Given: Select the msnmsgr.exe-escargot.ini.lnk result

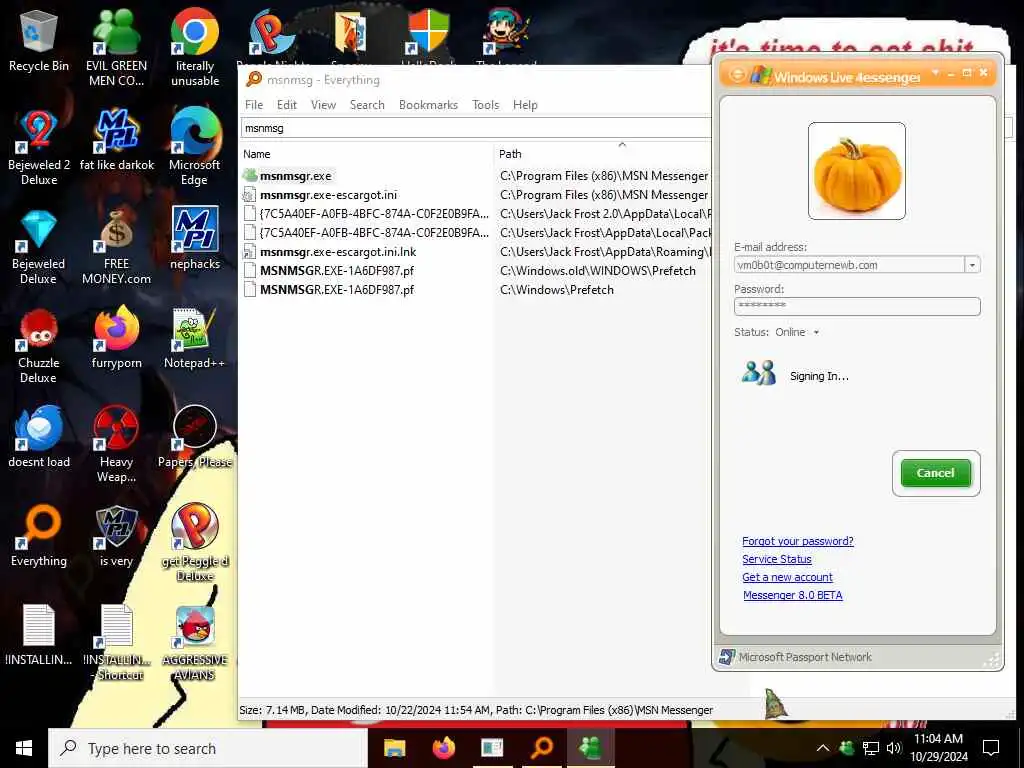Looking at the screenshot, I should 475,251.
